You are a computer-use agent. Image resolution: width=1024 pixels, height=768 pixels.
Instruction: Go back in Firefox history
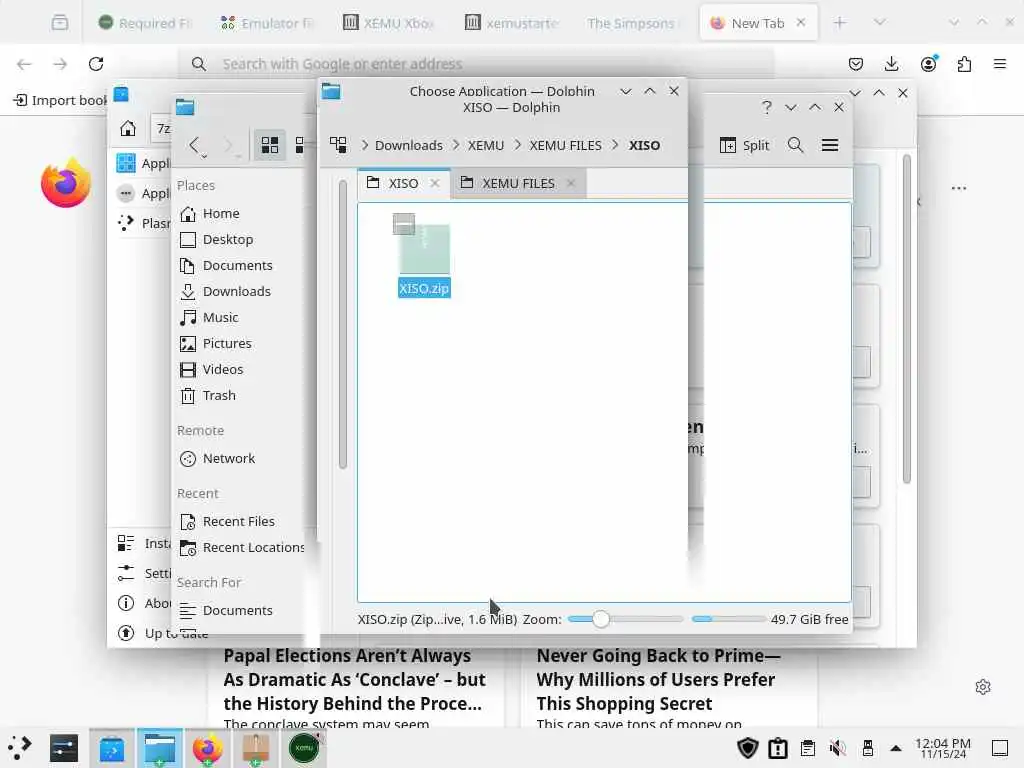point(24,64)
